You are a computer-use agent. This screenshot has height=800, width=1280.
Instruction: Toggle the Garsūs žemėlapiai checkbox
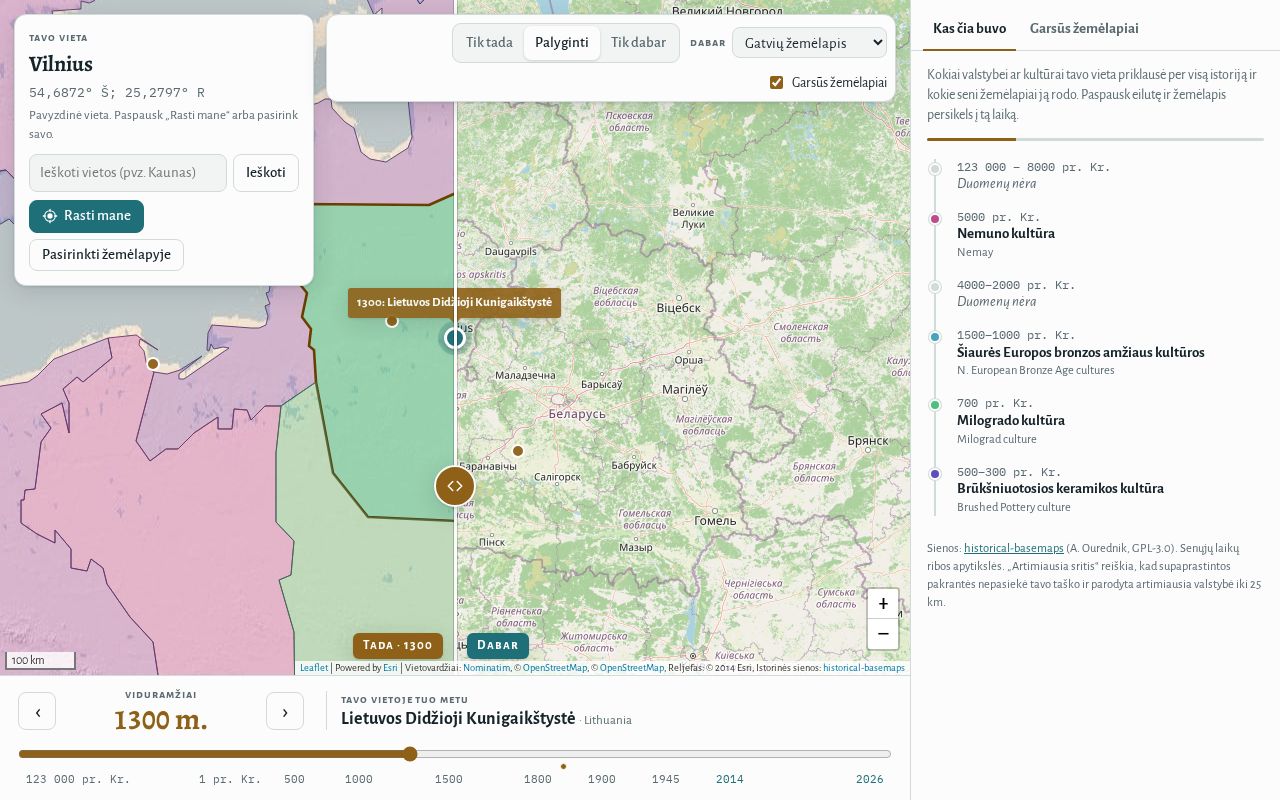(x=776, y=82)
